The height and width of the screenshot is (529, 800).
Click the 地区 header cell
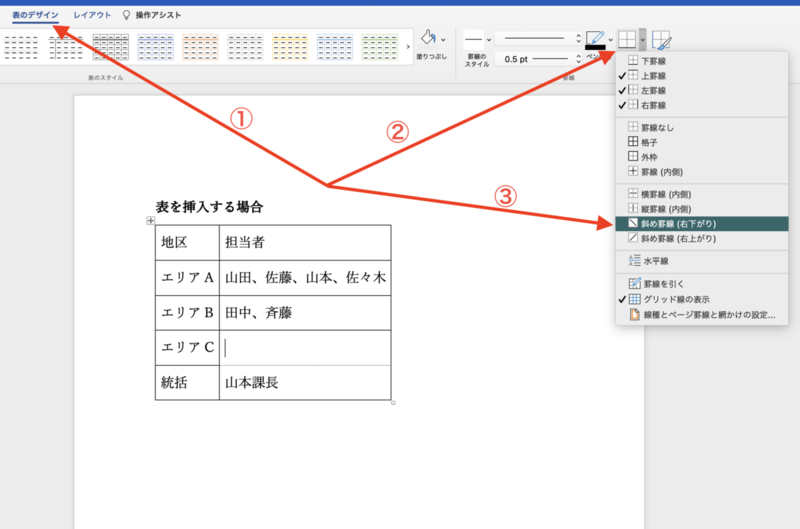(187, 243)
